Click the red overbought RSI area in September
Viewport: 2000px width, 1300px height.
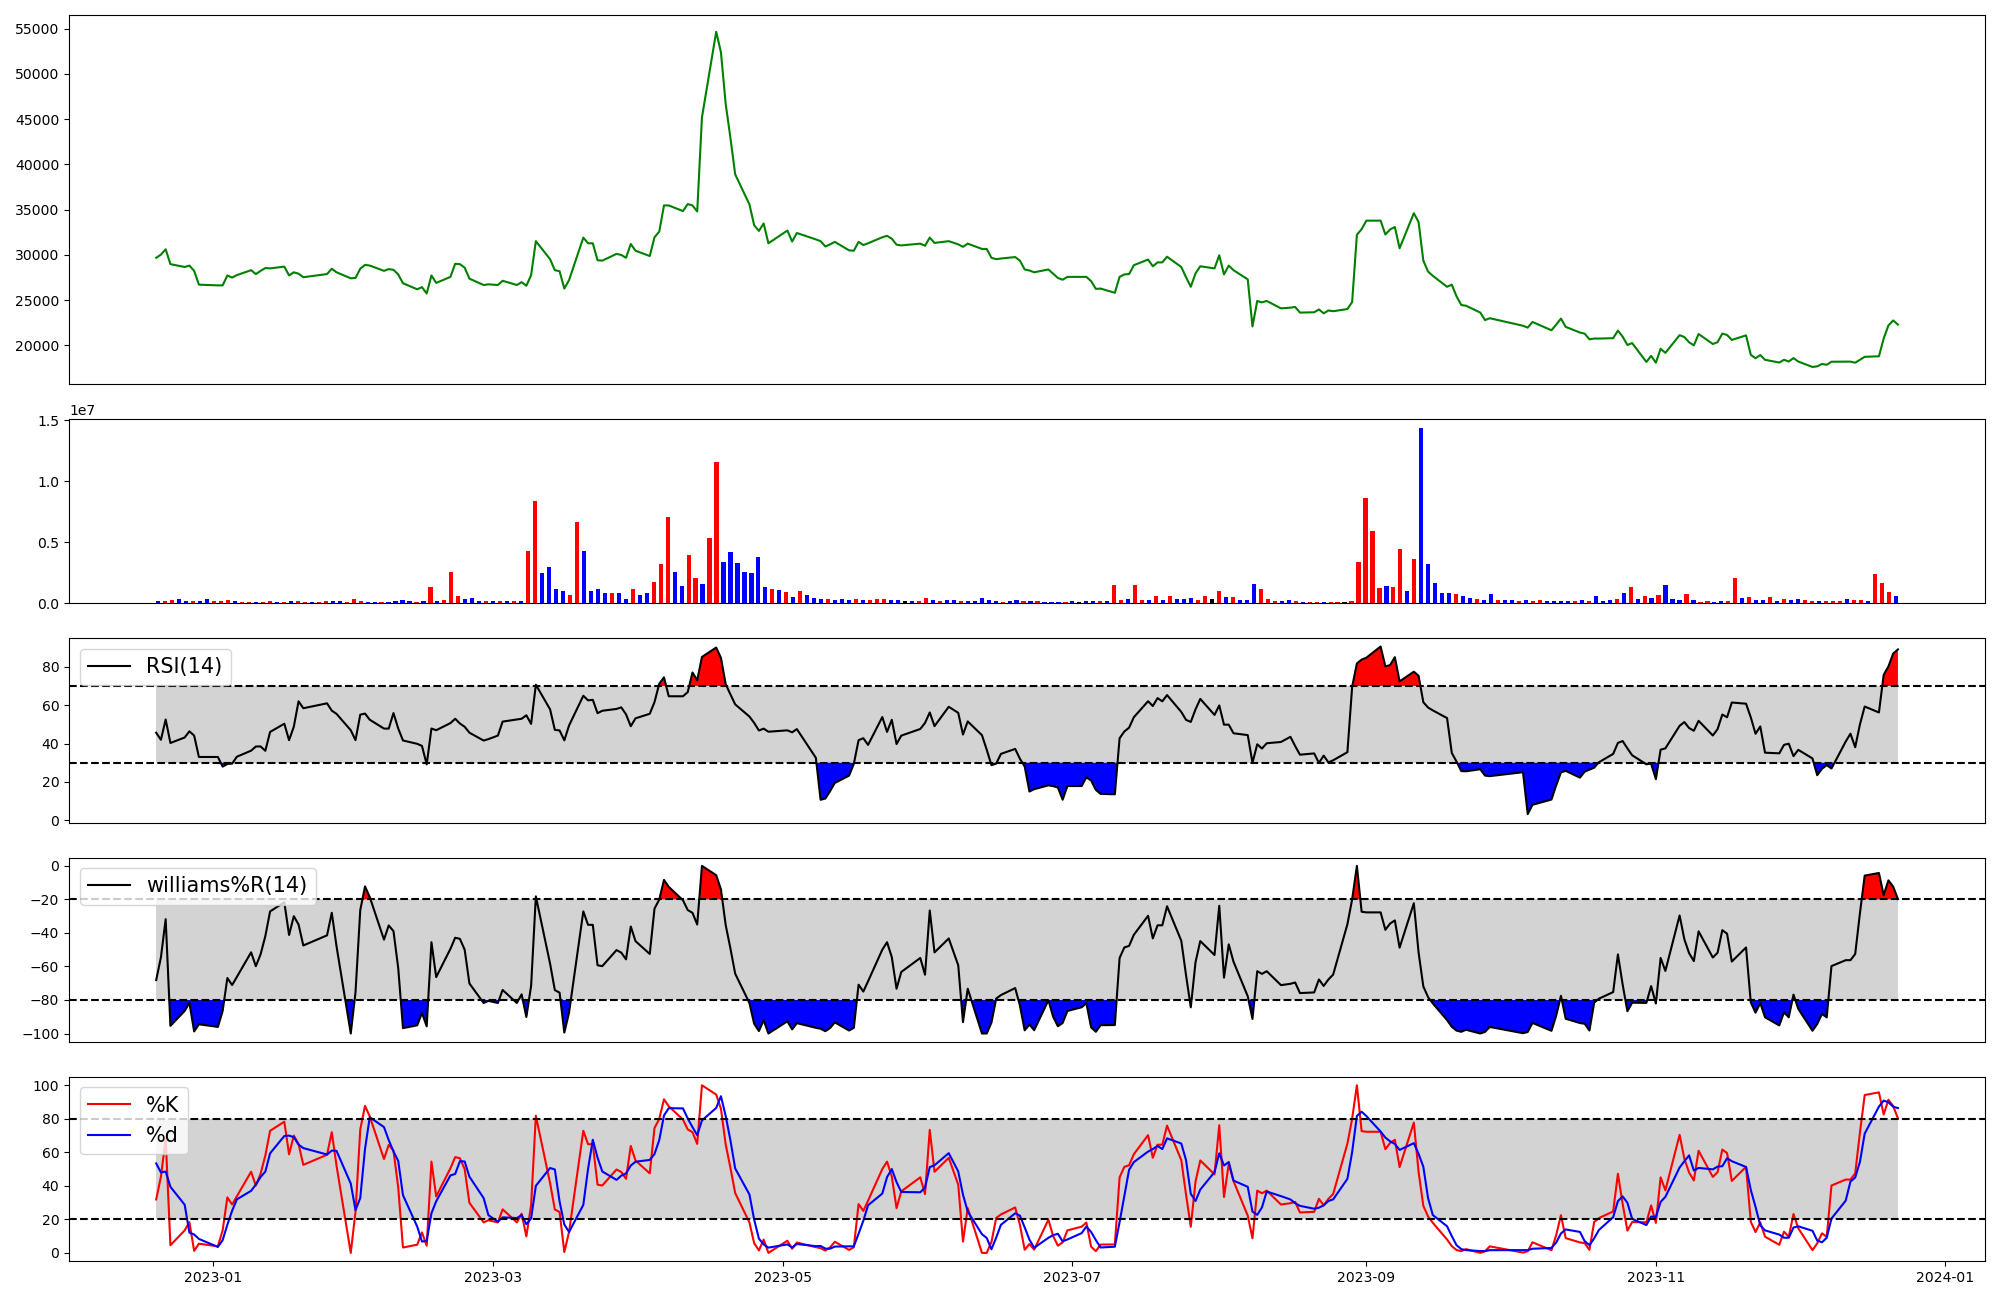[1375, 670]
